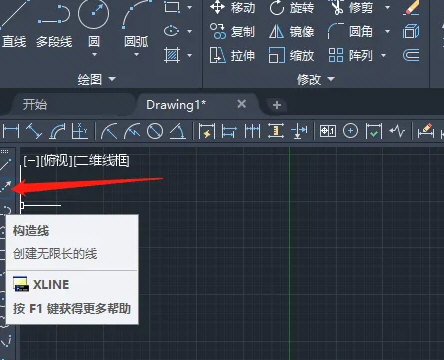Select the Jogged radius dimension tool

(x=132, y=131)
